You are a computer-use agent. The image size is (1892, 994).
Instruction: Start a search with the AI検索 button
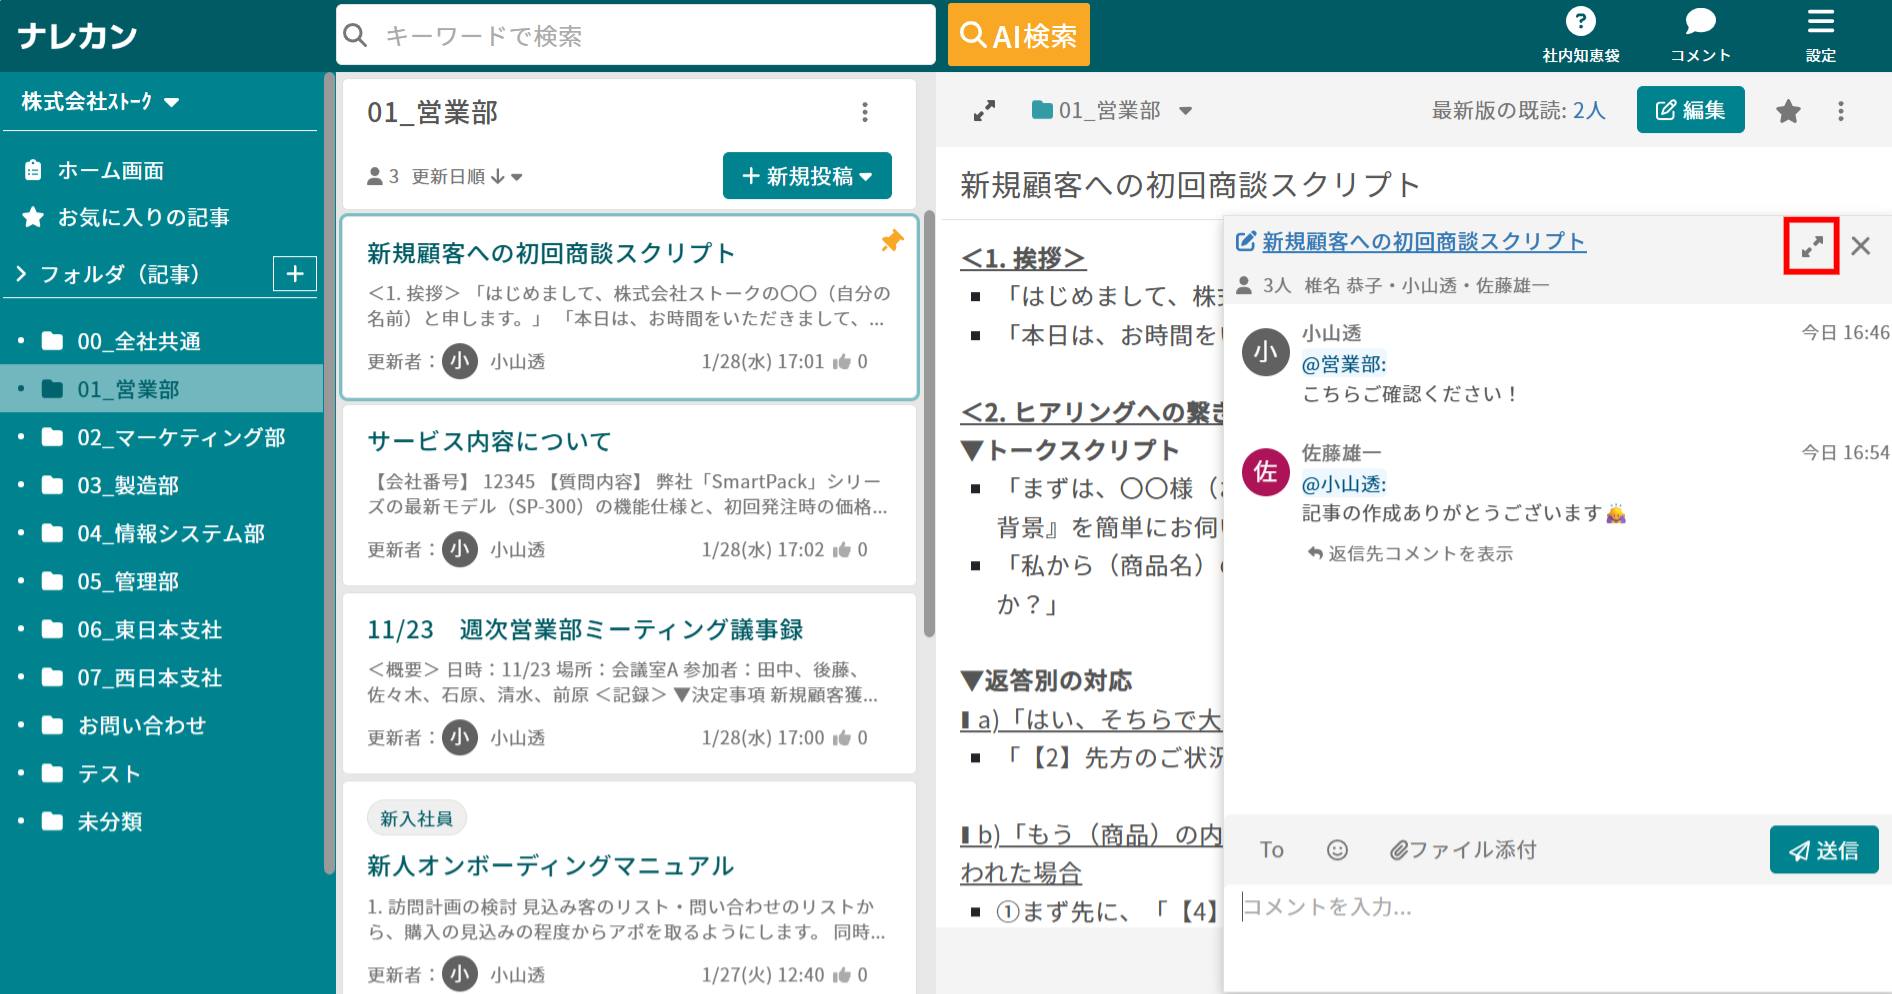pos(1018,34)
